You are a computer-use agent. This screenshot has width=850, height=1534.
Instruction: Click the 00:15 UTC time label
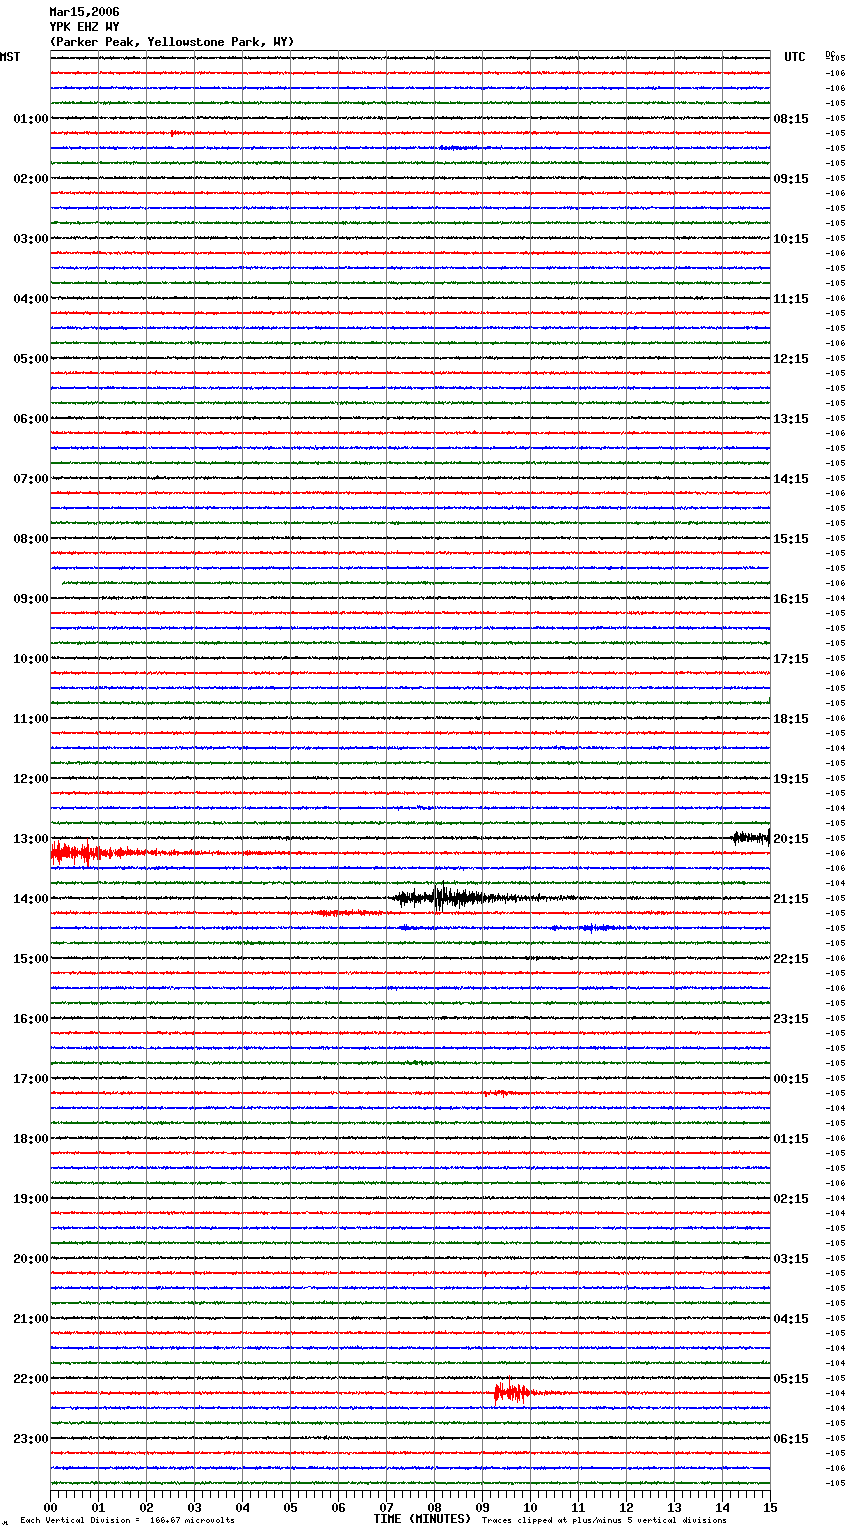(791, 1079)
